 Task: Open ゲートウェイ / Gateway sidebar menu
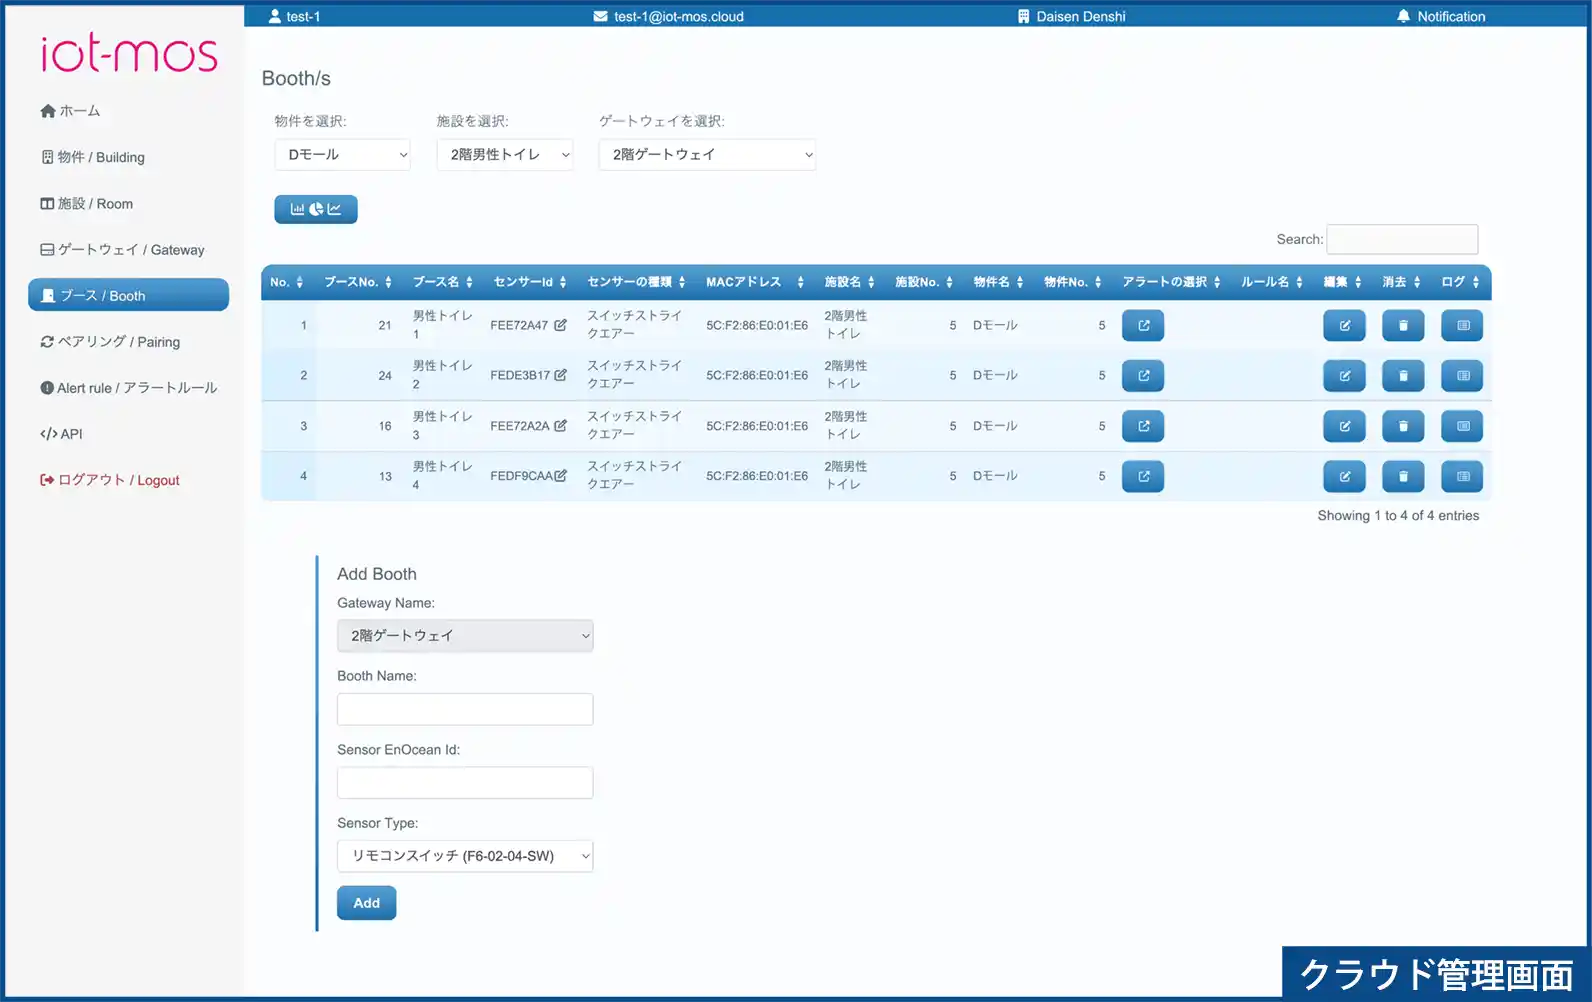click(122, 249)
